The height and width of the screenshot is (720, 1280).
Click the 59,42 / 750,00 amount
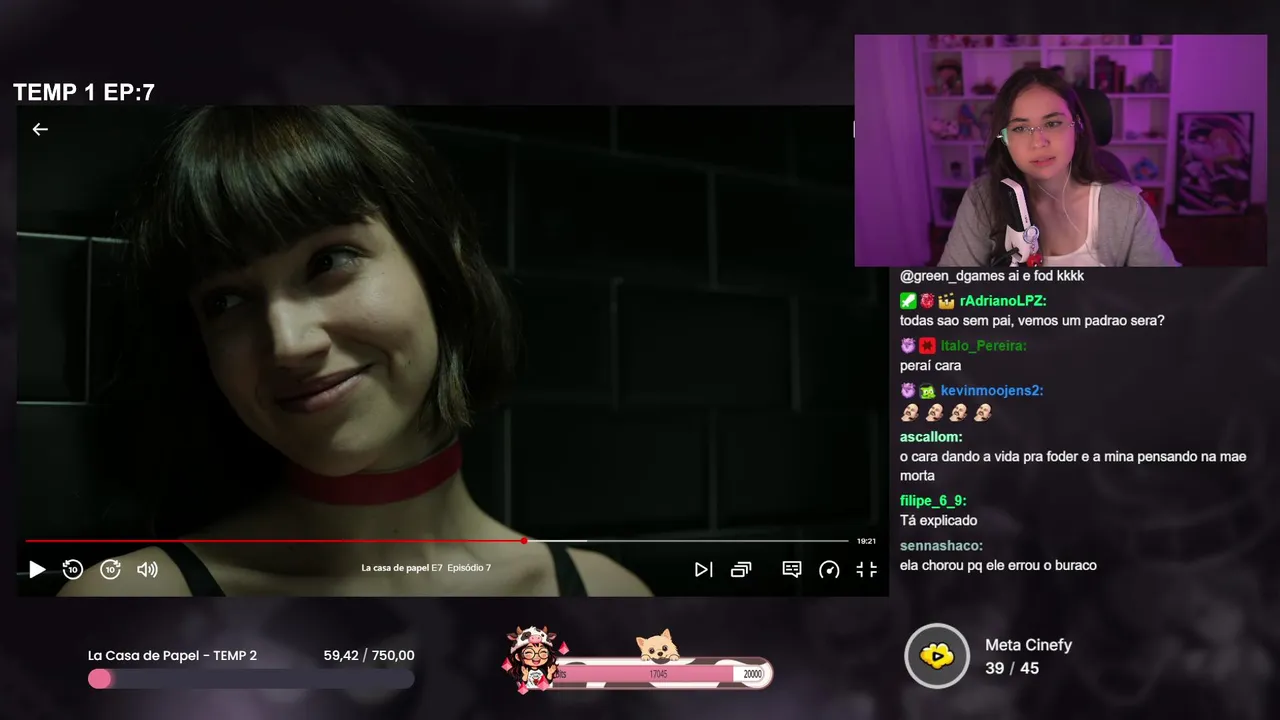point(369,655)
